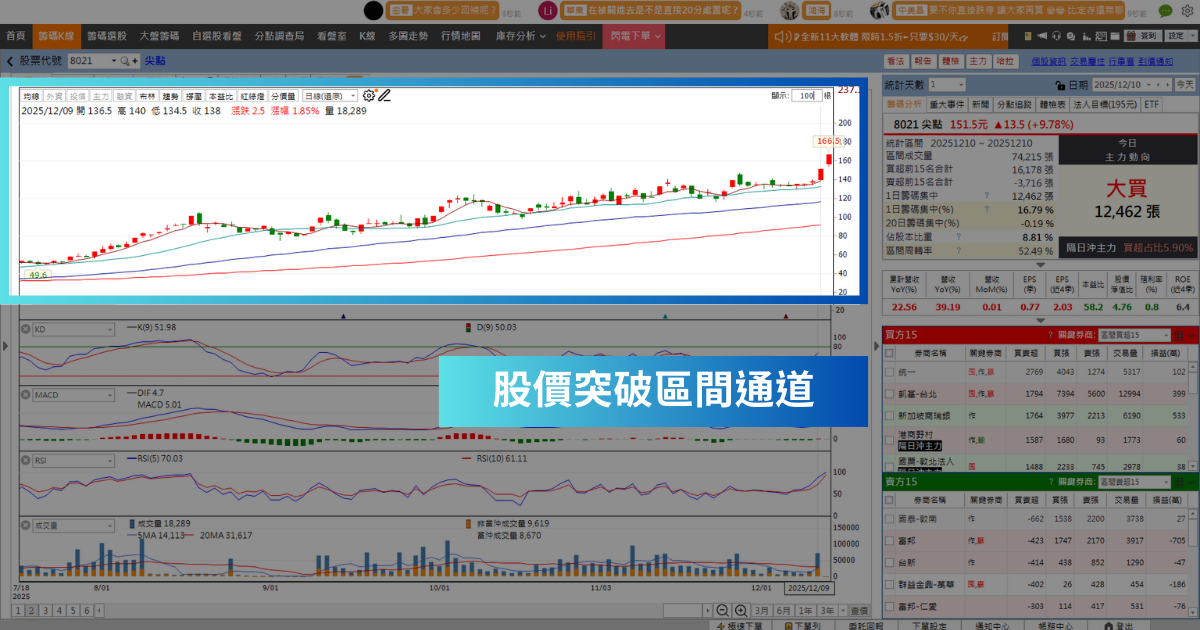1200x630 pixels.
Task: Click the 日期 2025/12/10 date field
Action: [x=1130, y=85]
